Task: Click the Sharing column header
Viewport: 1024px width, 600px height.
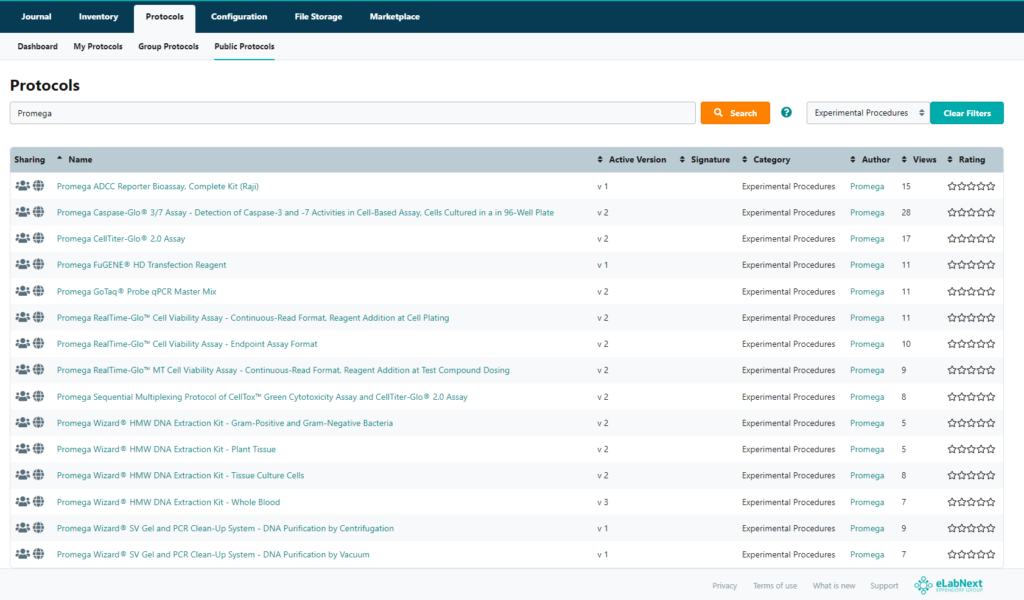Action: tap(29, 159)
